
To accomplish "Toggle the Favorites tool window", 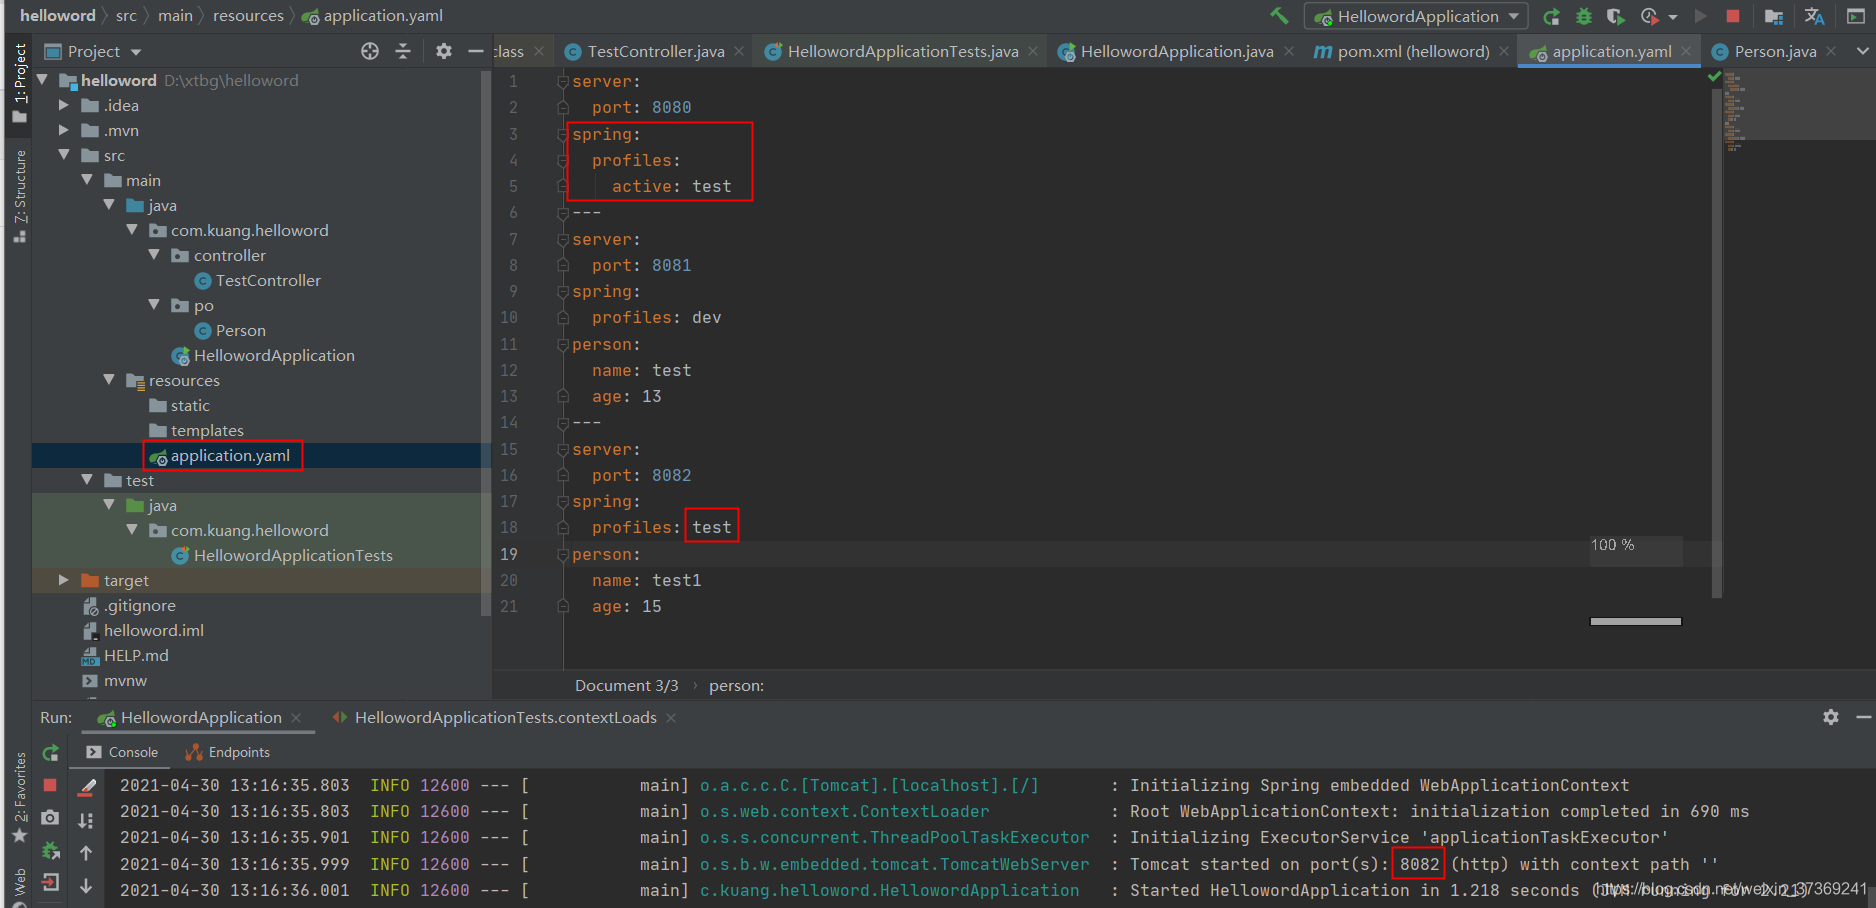I will pos(20,800).
